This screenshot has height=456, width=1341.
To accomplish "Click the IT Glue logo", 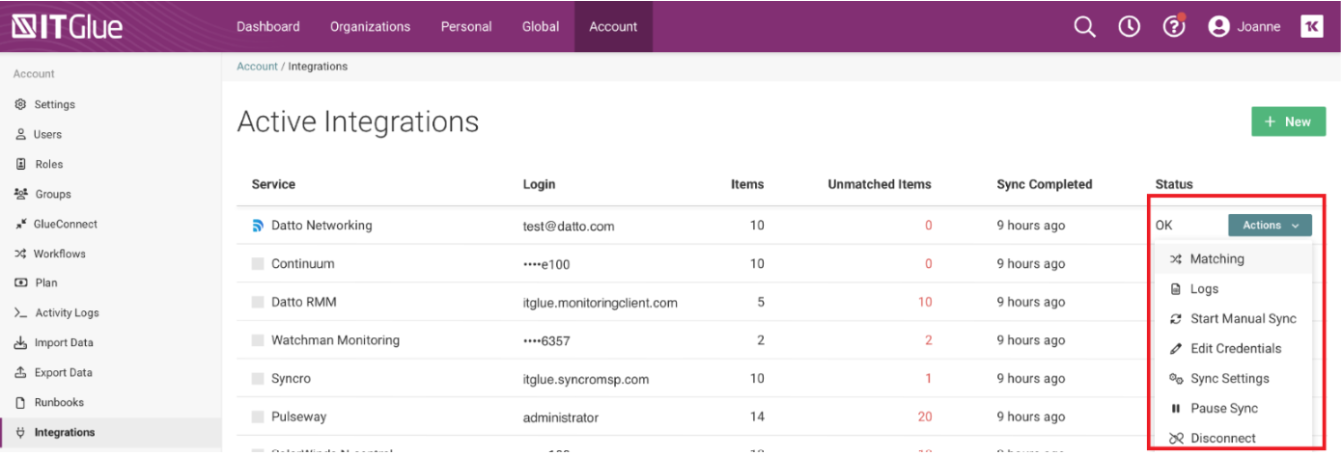I will click(67, 27).
